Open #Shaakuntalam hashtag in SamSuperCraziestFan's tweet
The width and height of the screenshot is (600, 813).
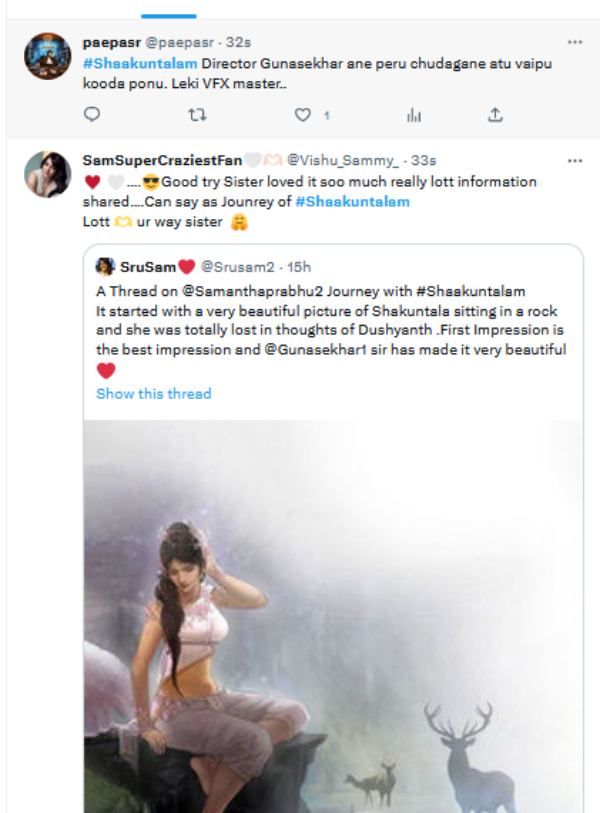coord(352,202)
